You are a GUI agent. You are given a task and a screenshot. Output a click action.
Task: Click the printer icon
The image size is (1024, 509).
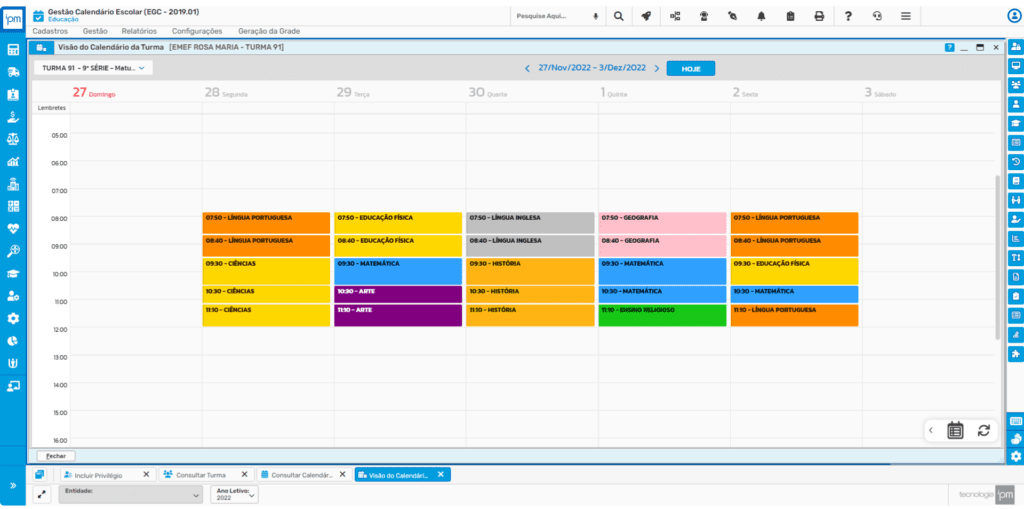(x=819, y=16)
